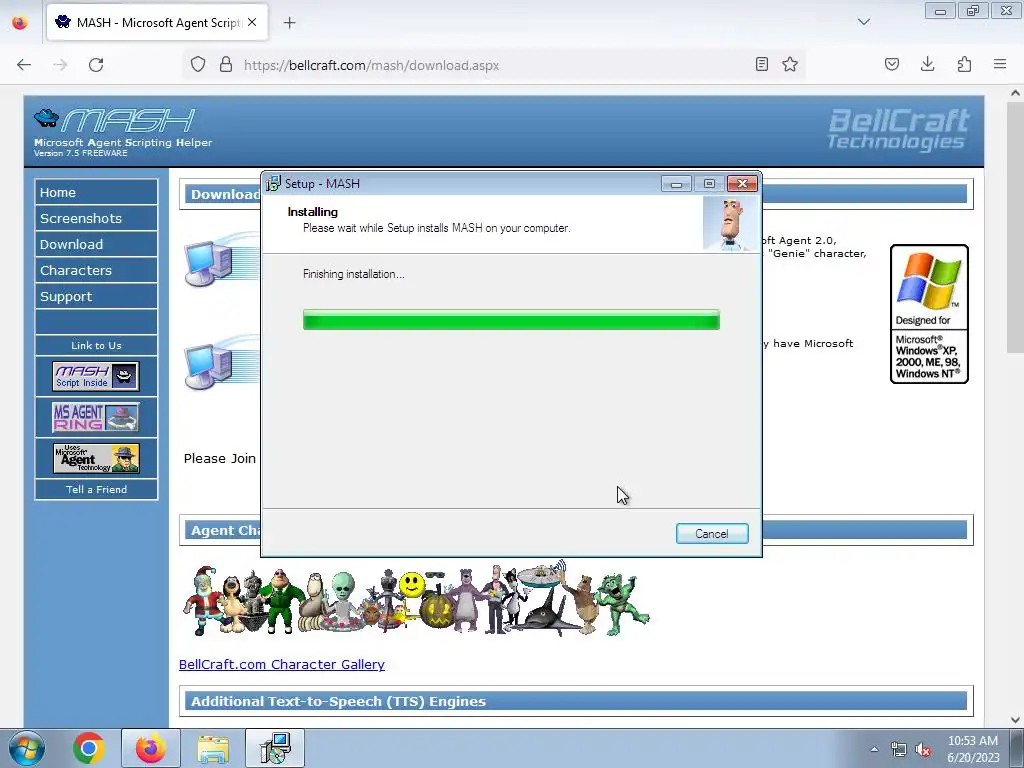Click the network tray icon

899,749
